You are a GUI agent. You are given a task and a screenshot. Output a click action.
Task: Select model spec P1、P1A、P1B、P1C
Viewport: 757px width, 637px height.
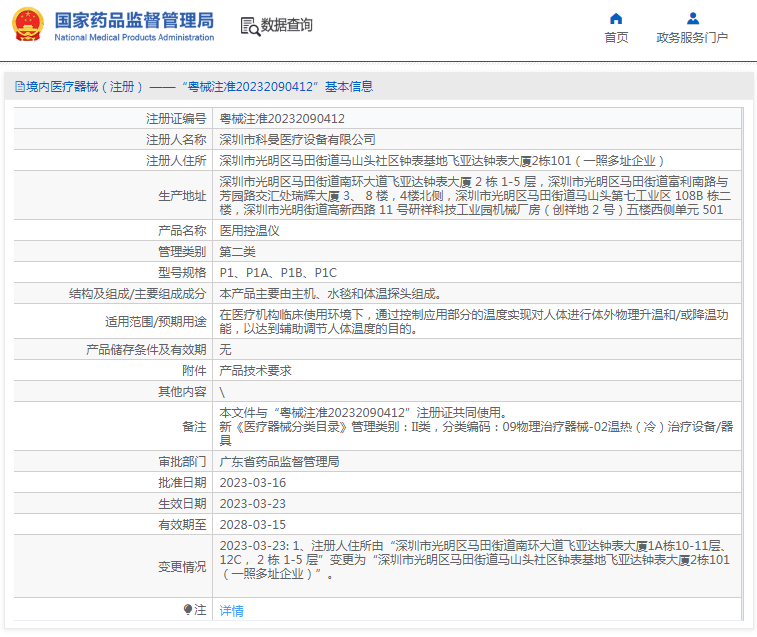click(x=278, y=273)
